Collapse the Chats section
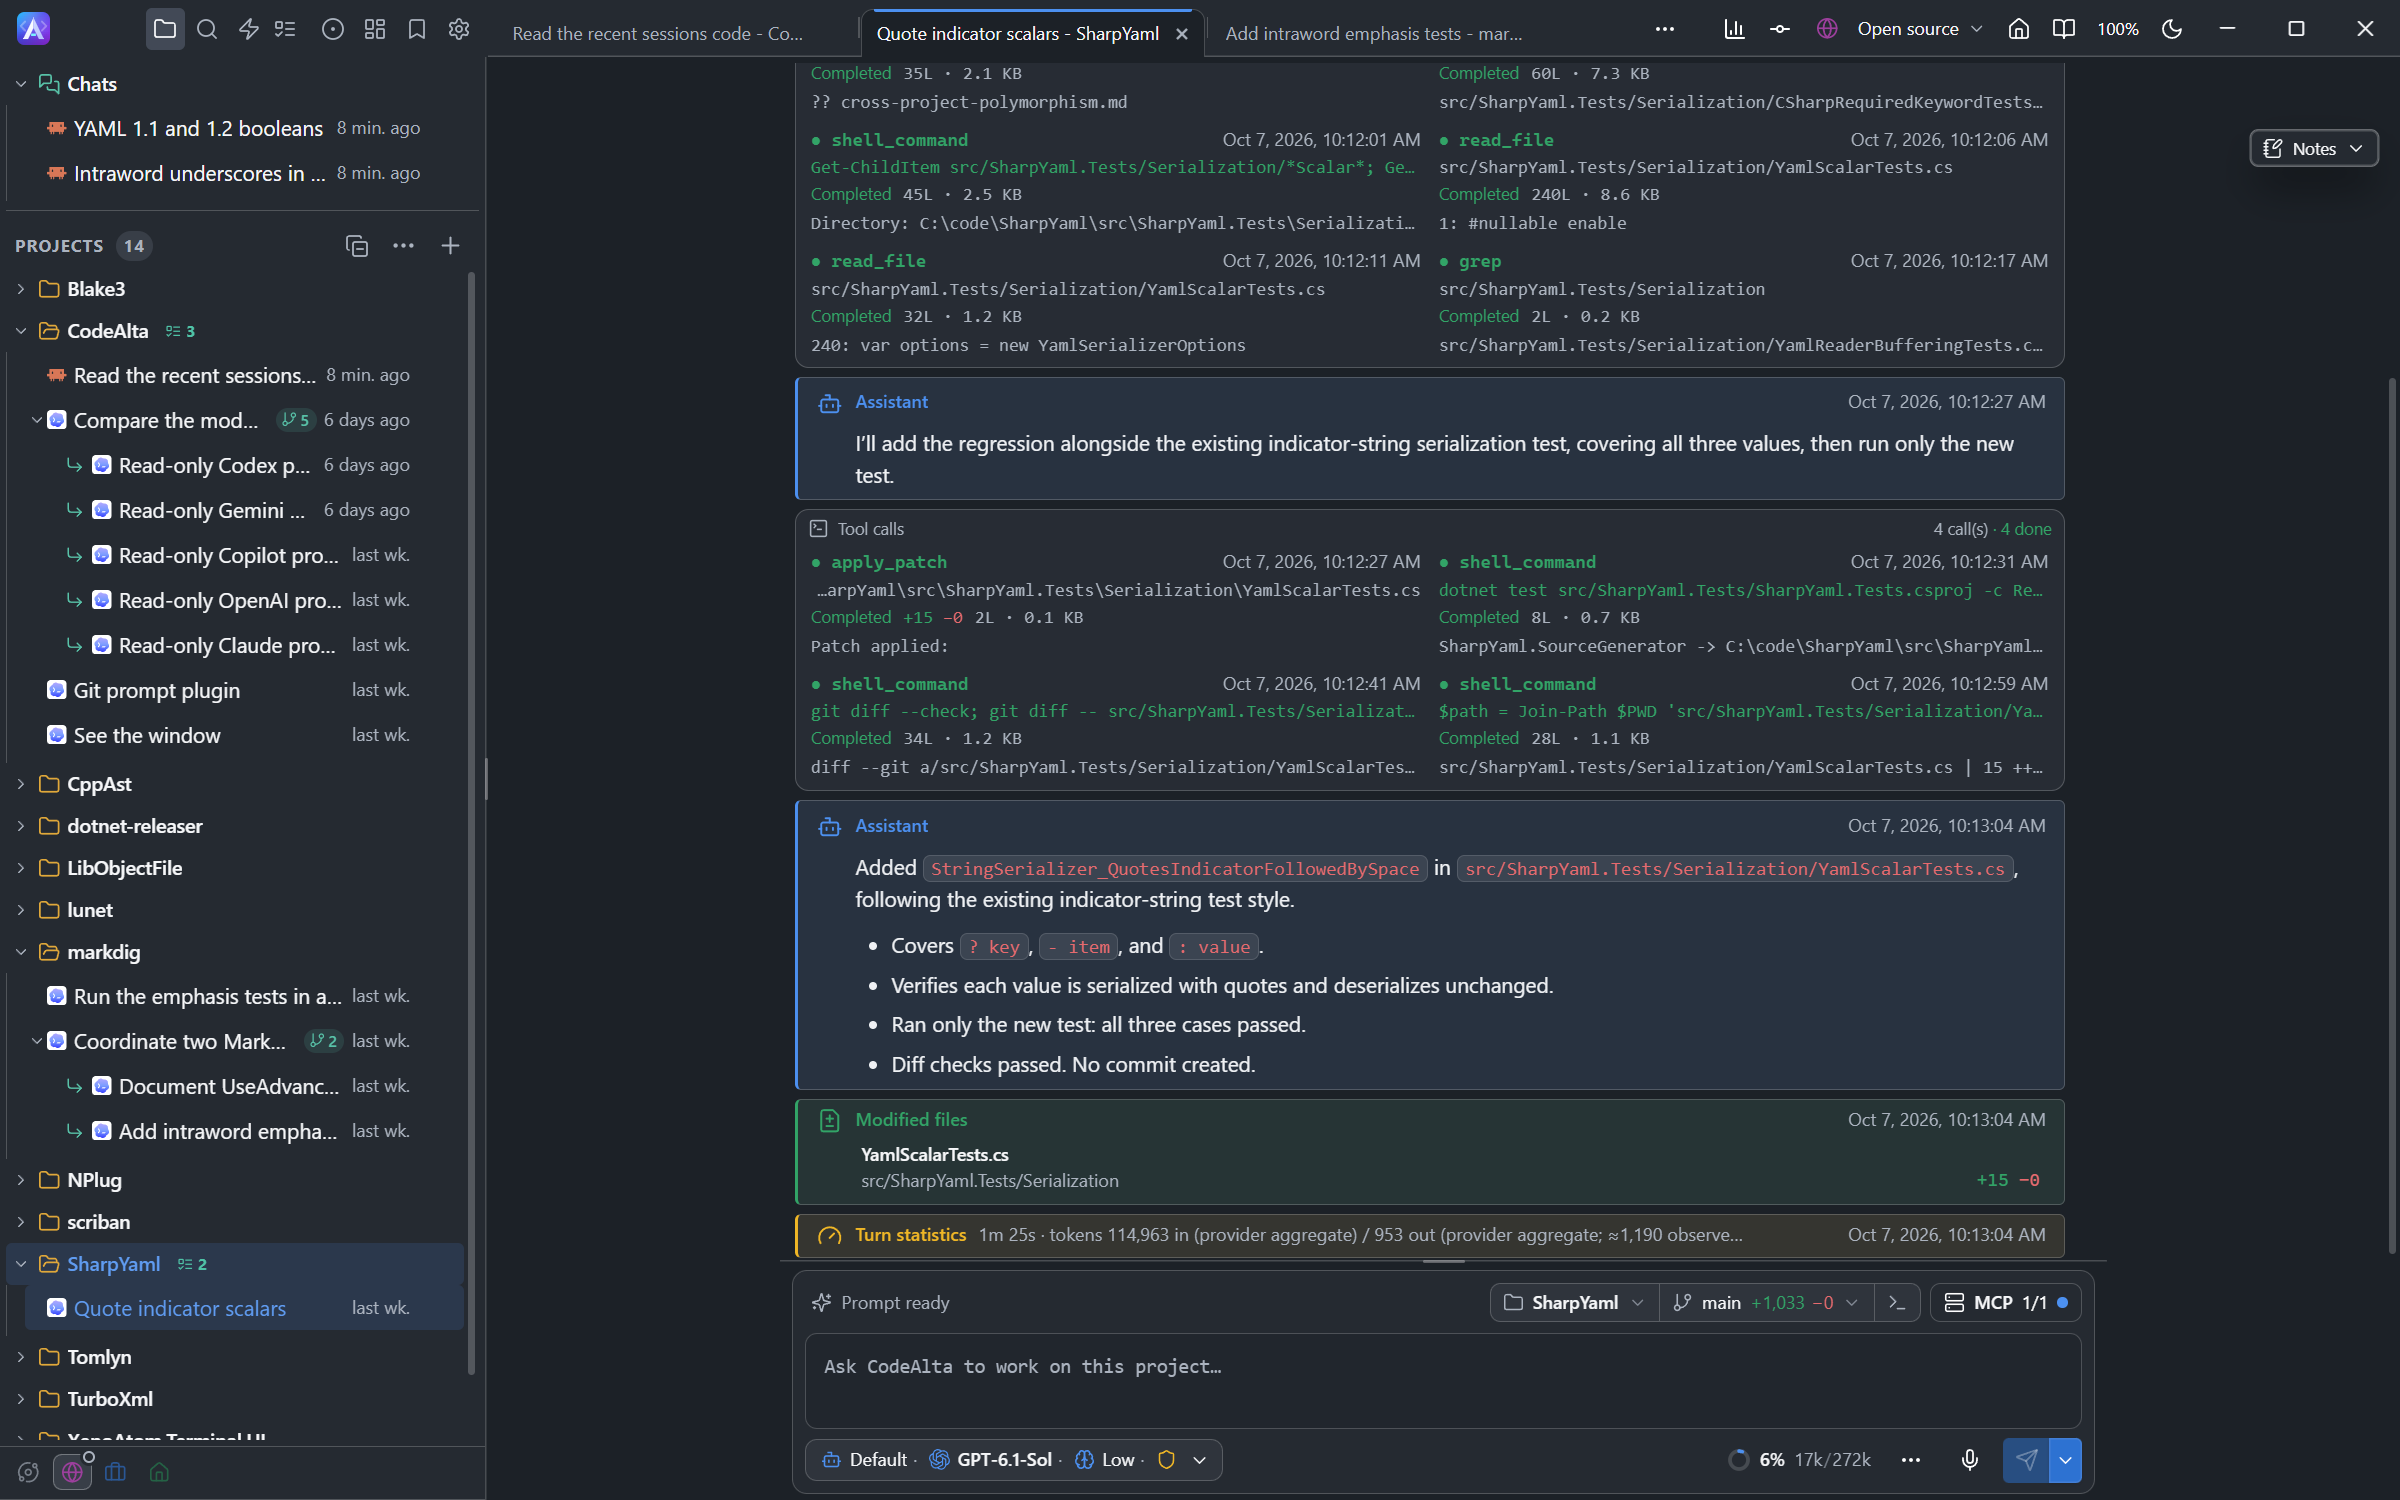 [21, 84]
